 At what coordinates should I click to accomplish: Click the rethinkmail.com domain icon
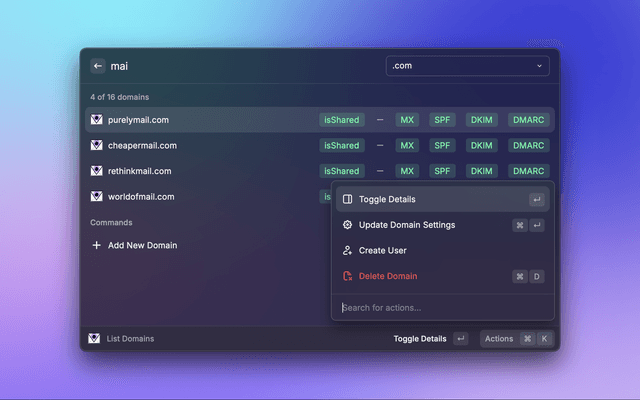pos(97,171)
